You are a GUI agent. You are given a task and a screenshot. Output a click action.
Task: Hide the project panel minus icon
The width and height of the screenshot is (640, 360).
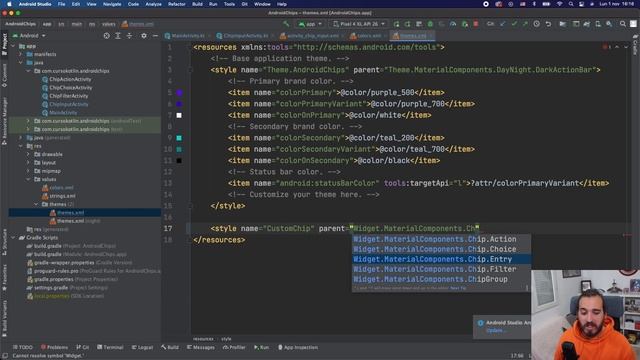click(155, 36)
